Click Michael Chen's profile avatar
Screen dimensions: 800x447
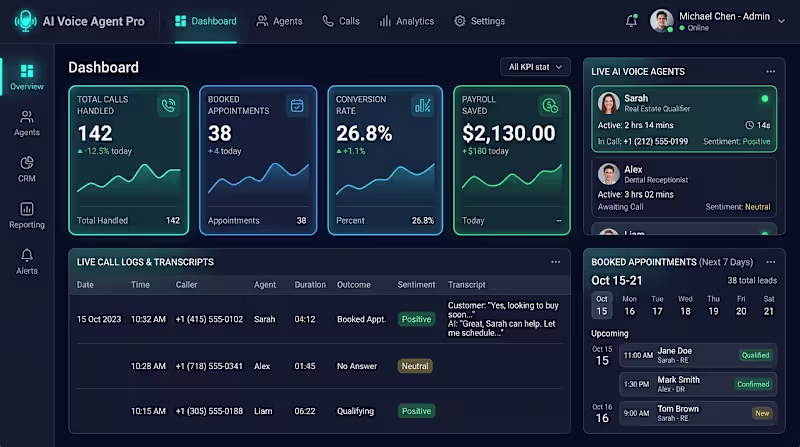pyautogui.click(x=661, y=21)
